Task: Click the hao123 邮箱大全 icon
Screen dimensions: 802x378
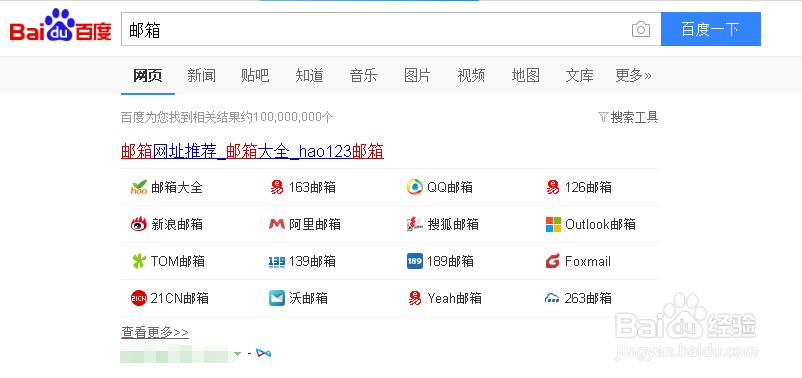Action: (139, 187)
